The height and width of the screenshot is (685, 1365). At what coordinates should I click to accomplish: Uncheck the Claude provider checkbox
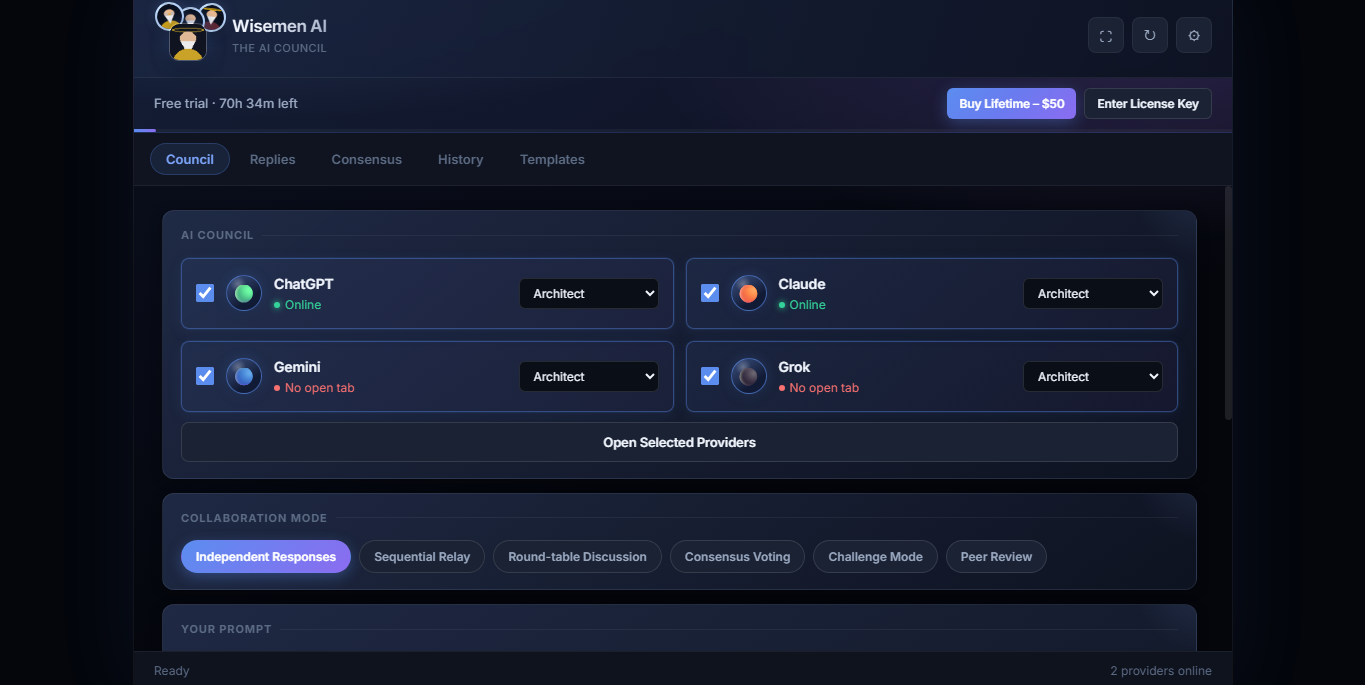click(x=710, y=293)
